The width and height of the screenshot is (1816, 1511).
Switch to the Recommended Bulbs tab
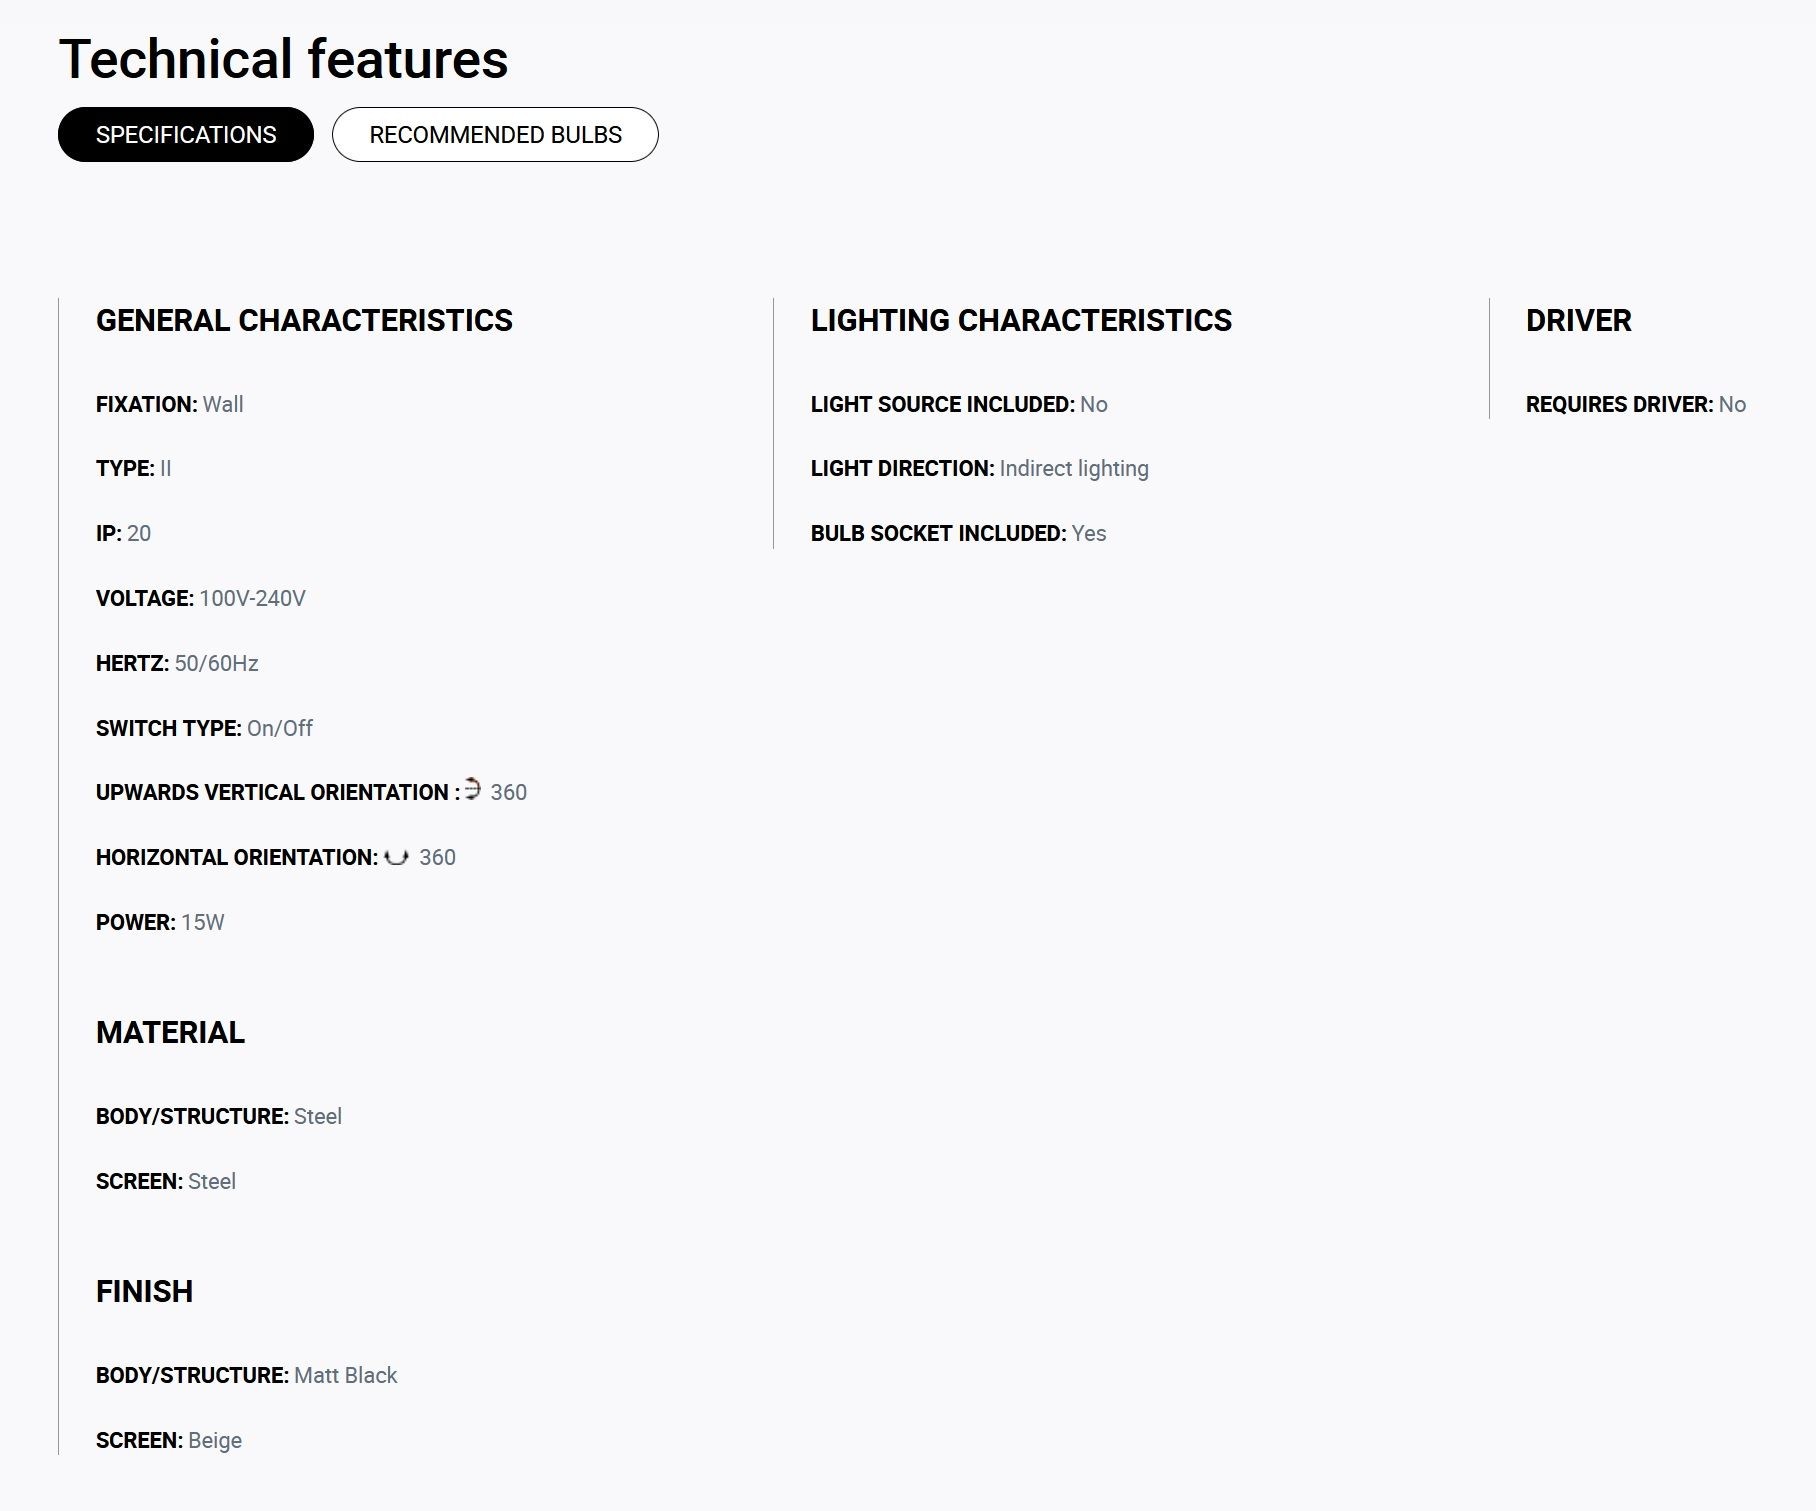click(495, 135)
